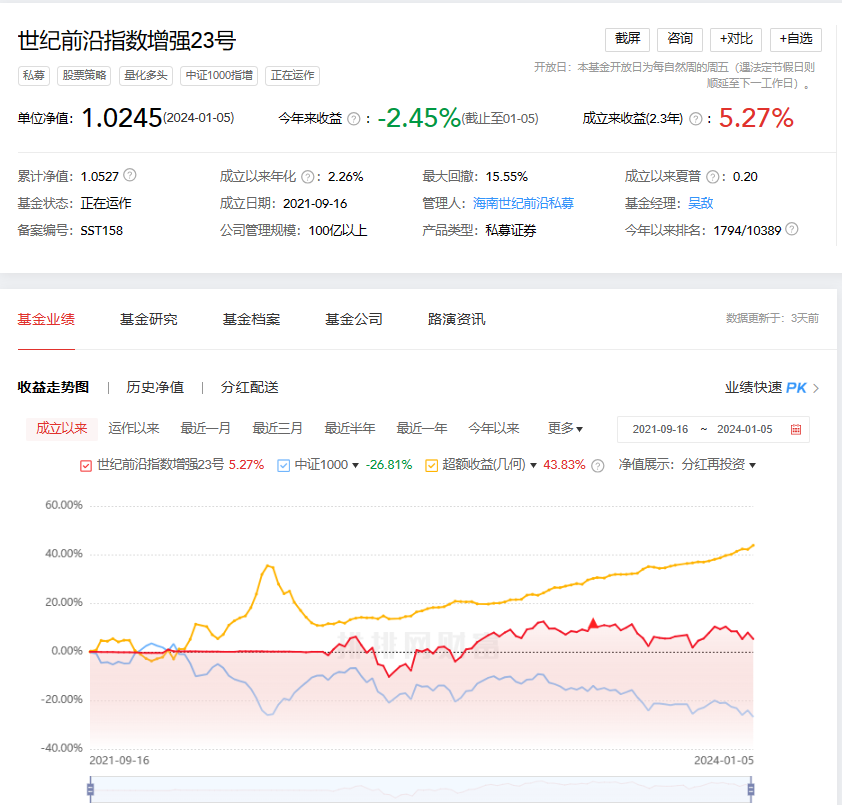Click 备案编号 value SST158
Image resolution: width=842 pixels, height=805 pixels.
(x=102, y=231)
